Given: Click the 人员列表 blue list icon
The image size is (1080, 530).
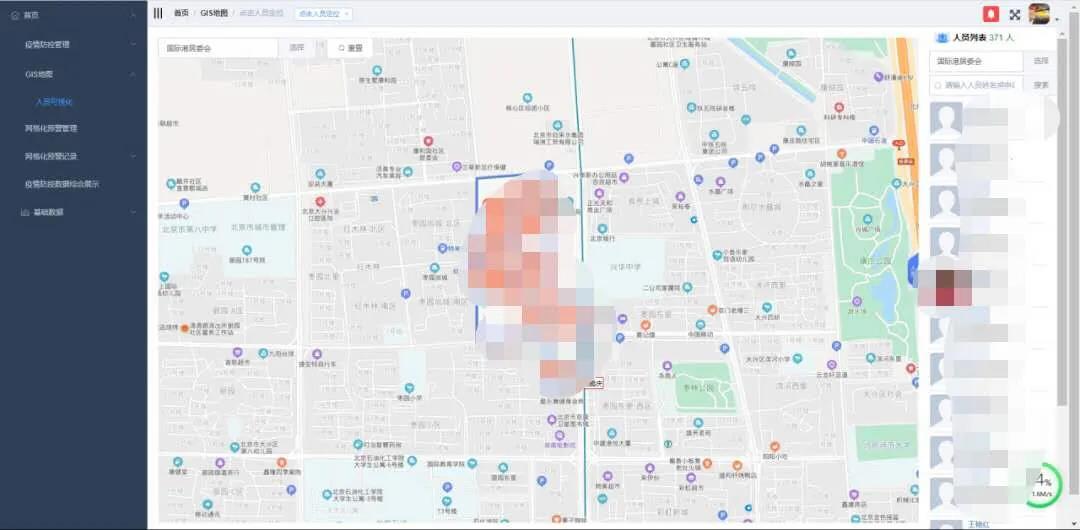Looking at the screenshot, I should [x=941, y=37].
